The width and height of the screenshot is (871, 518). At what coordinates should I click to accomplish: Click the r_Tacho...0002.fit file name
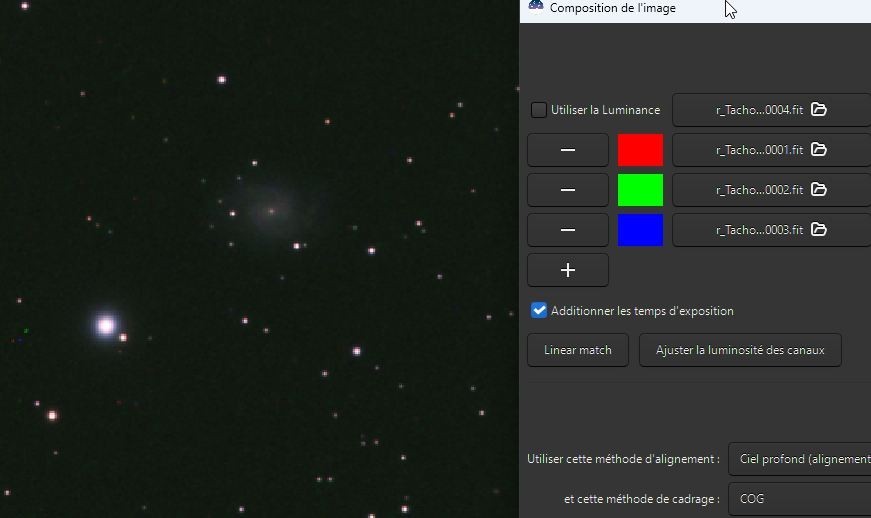[759, 190]
